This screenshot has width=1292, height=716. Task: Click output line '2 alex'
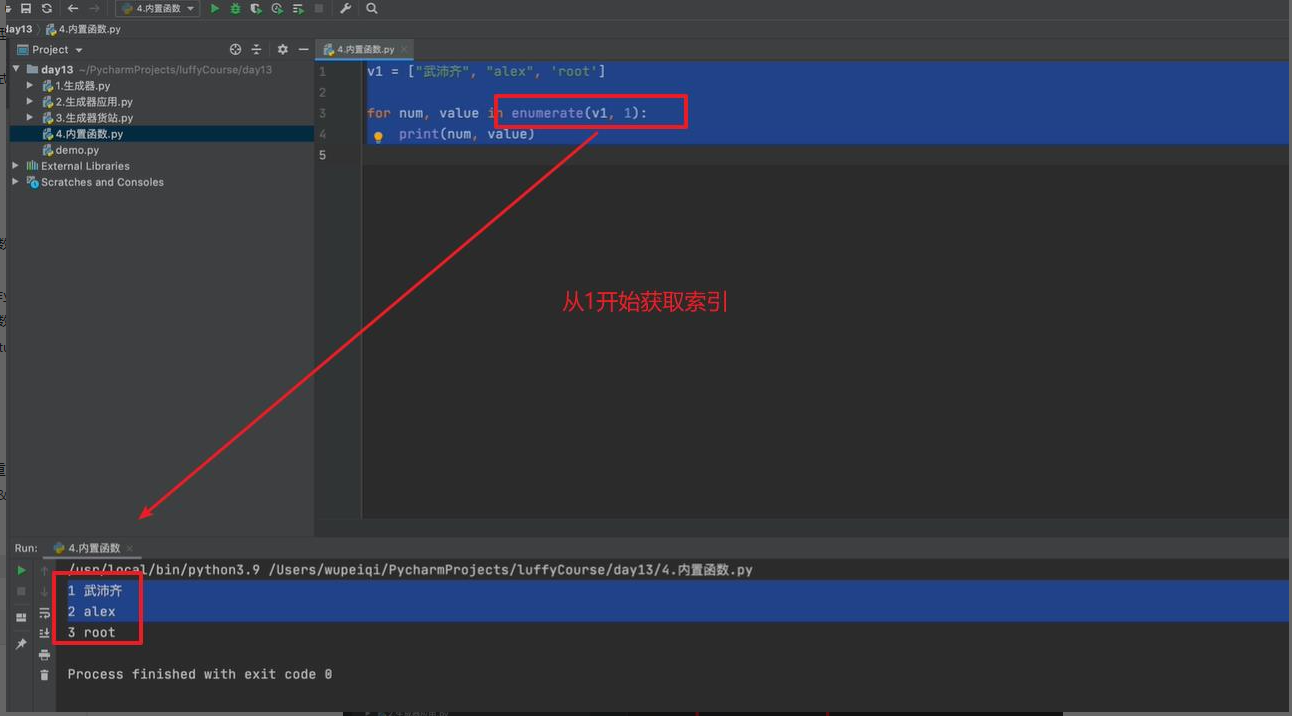click(x=92, y=612)
